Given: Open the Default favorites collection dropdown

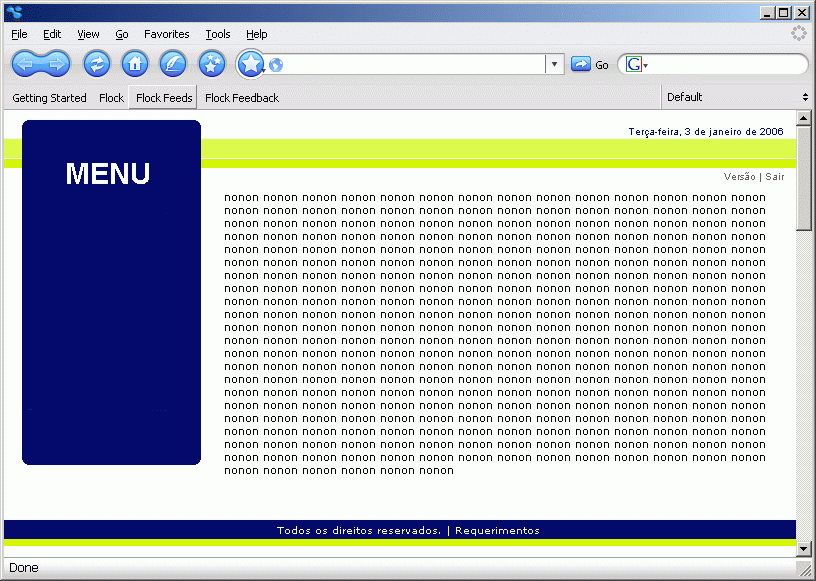Looking at the screenshot, I should coord(737,97).
